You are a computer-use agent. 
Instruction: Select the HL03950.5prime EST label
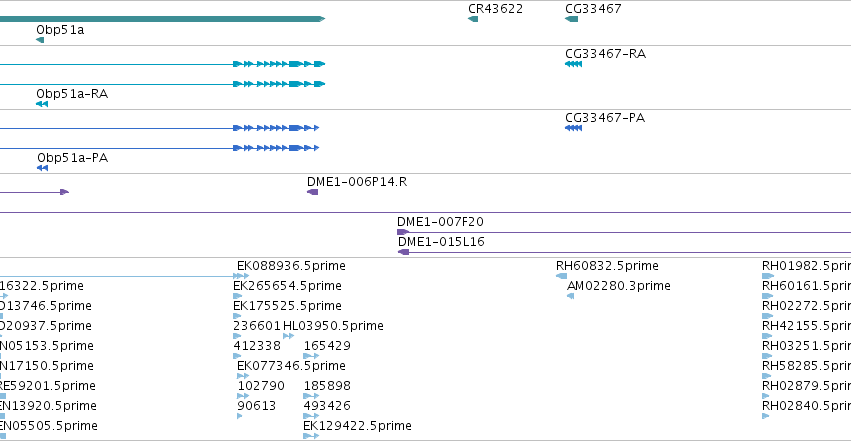click(x=333, y=326)
